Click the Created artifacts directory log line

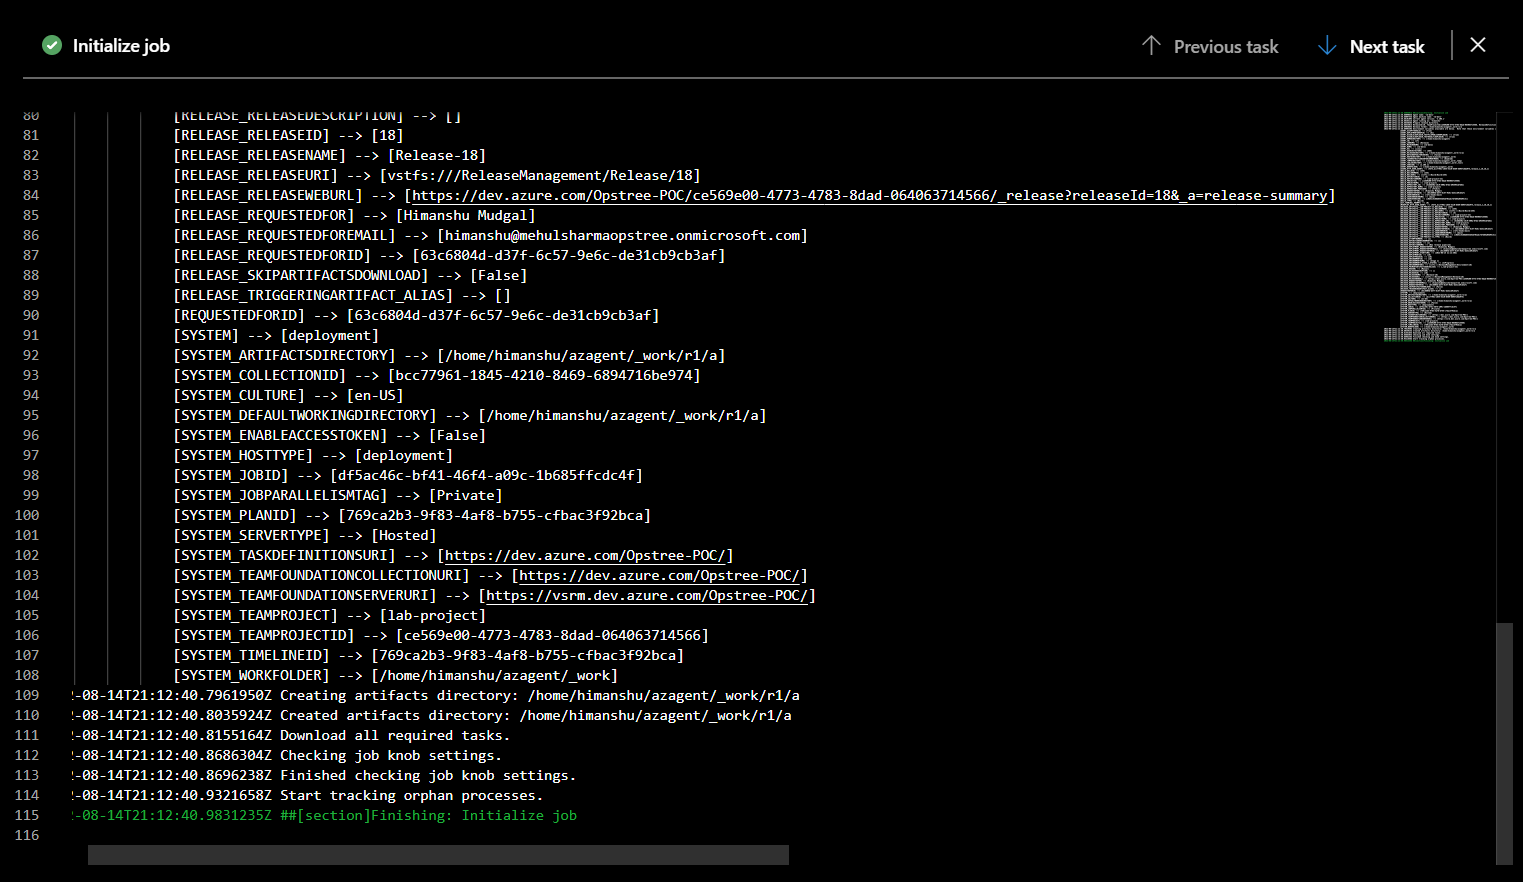432,715
